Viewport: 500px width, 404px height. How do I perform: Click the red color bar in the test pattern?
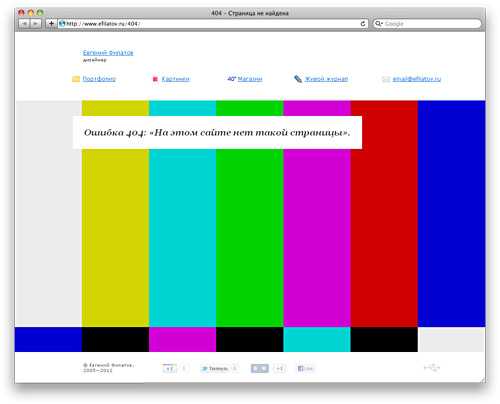[384, 213]
